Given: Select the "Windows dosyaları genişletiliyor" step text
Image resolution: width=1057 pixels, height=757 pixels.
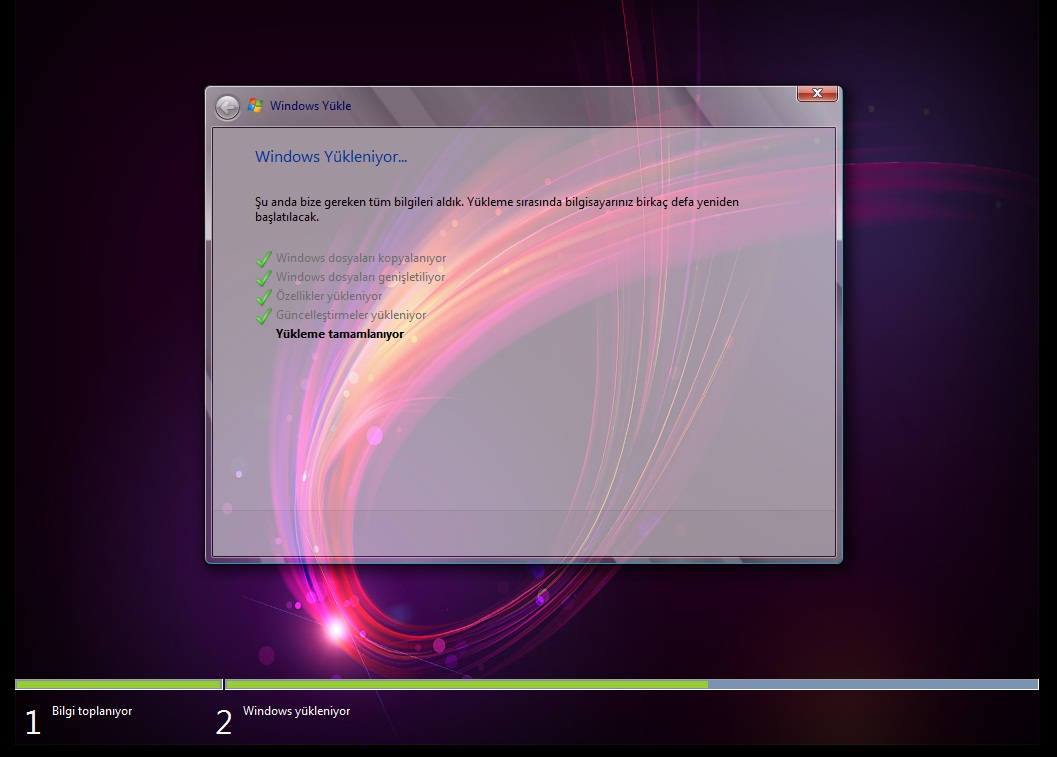Looking at the screenshot, I should (x=360, y=277).
